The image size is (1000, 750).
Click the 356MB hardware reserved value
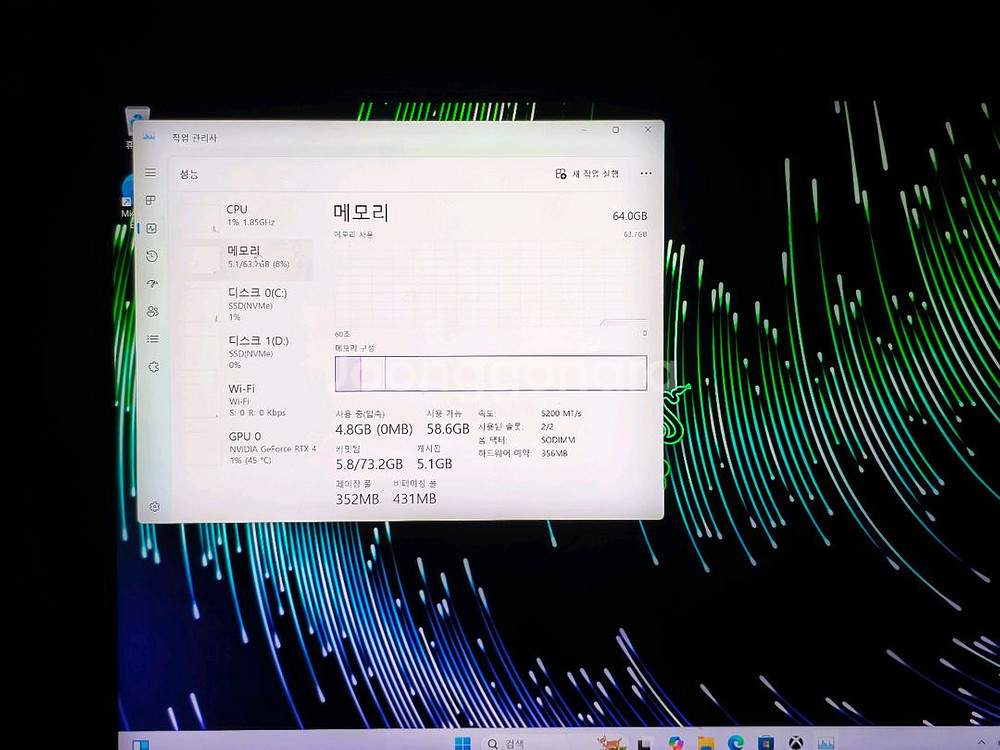pyautogui.click(x=554, y=453)
